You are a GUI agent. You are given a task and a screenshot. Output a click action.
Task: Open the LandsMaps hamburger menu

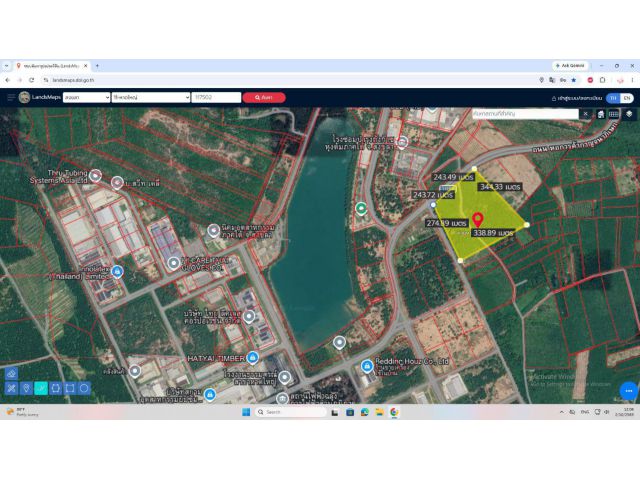pyautogui.click(x=11, y=98)
